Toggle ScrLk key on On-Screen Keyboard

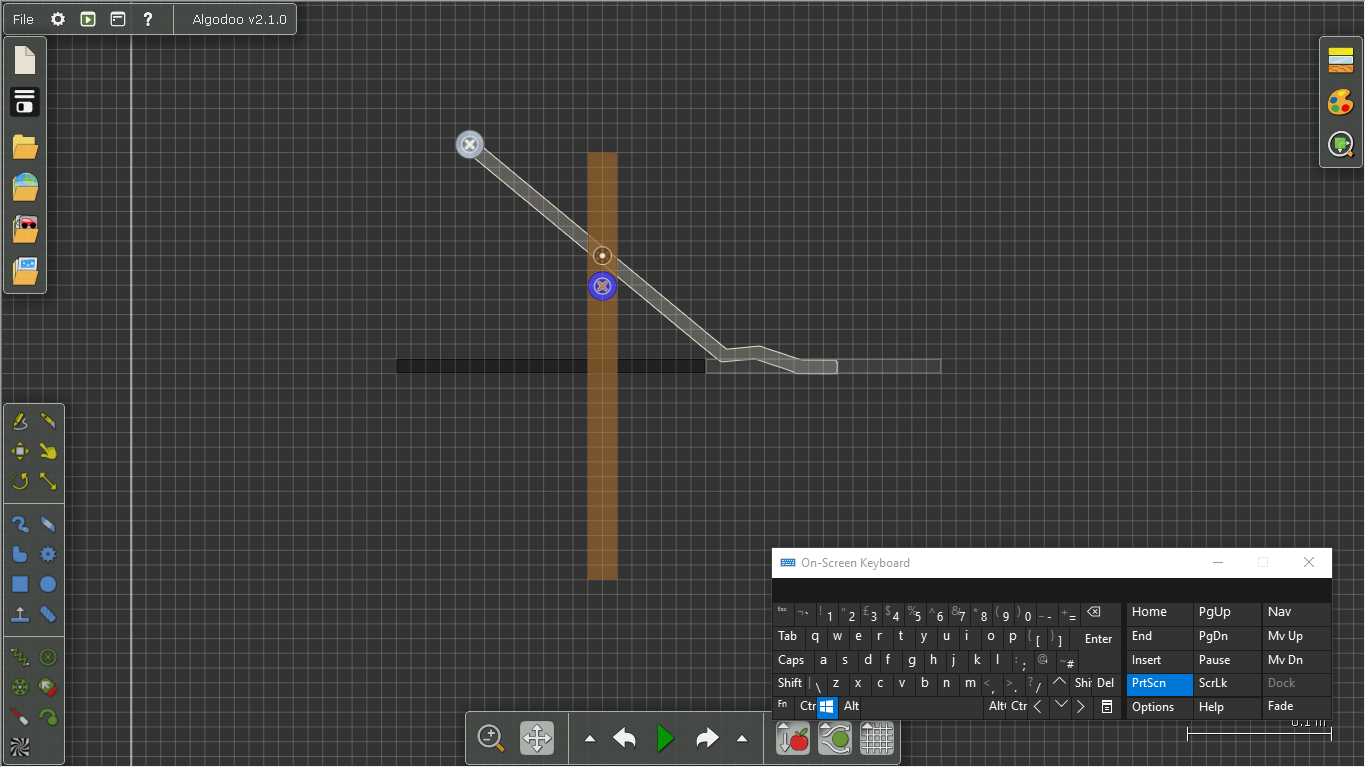(1228, 684)
